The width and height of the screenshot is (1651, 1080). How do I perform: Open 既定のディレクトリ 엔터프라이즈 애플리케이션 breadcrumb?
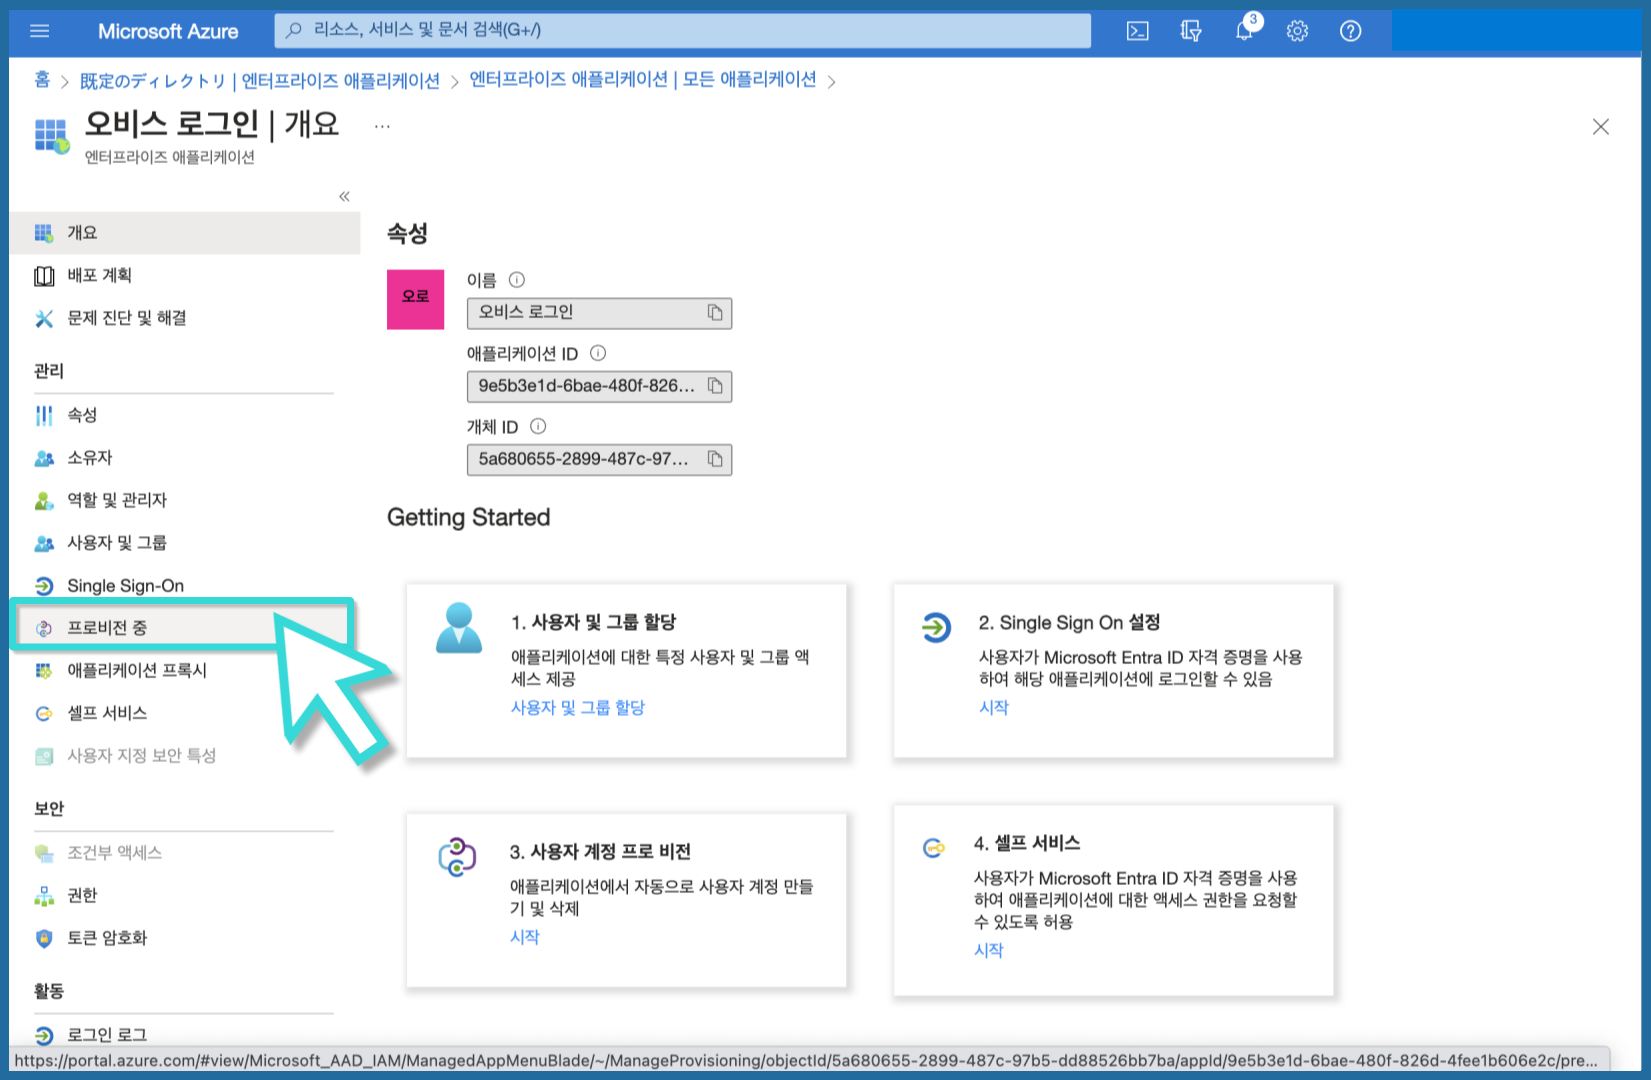[260, 81]
